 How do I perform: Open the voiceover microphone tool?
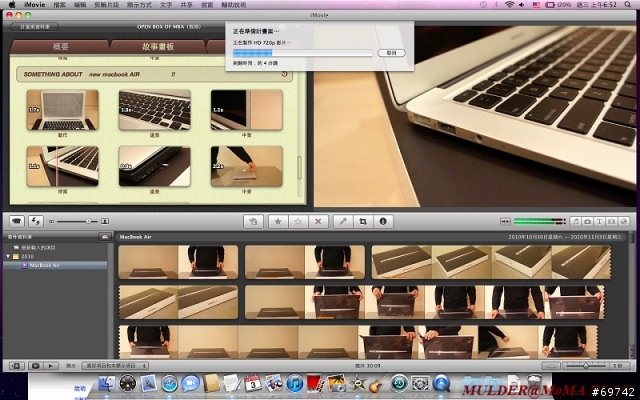[343, 221]
